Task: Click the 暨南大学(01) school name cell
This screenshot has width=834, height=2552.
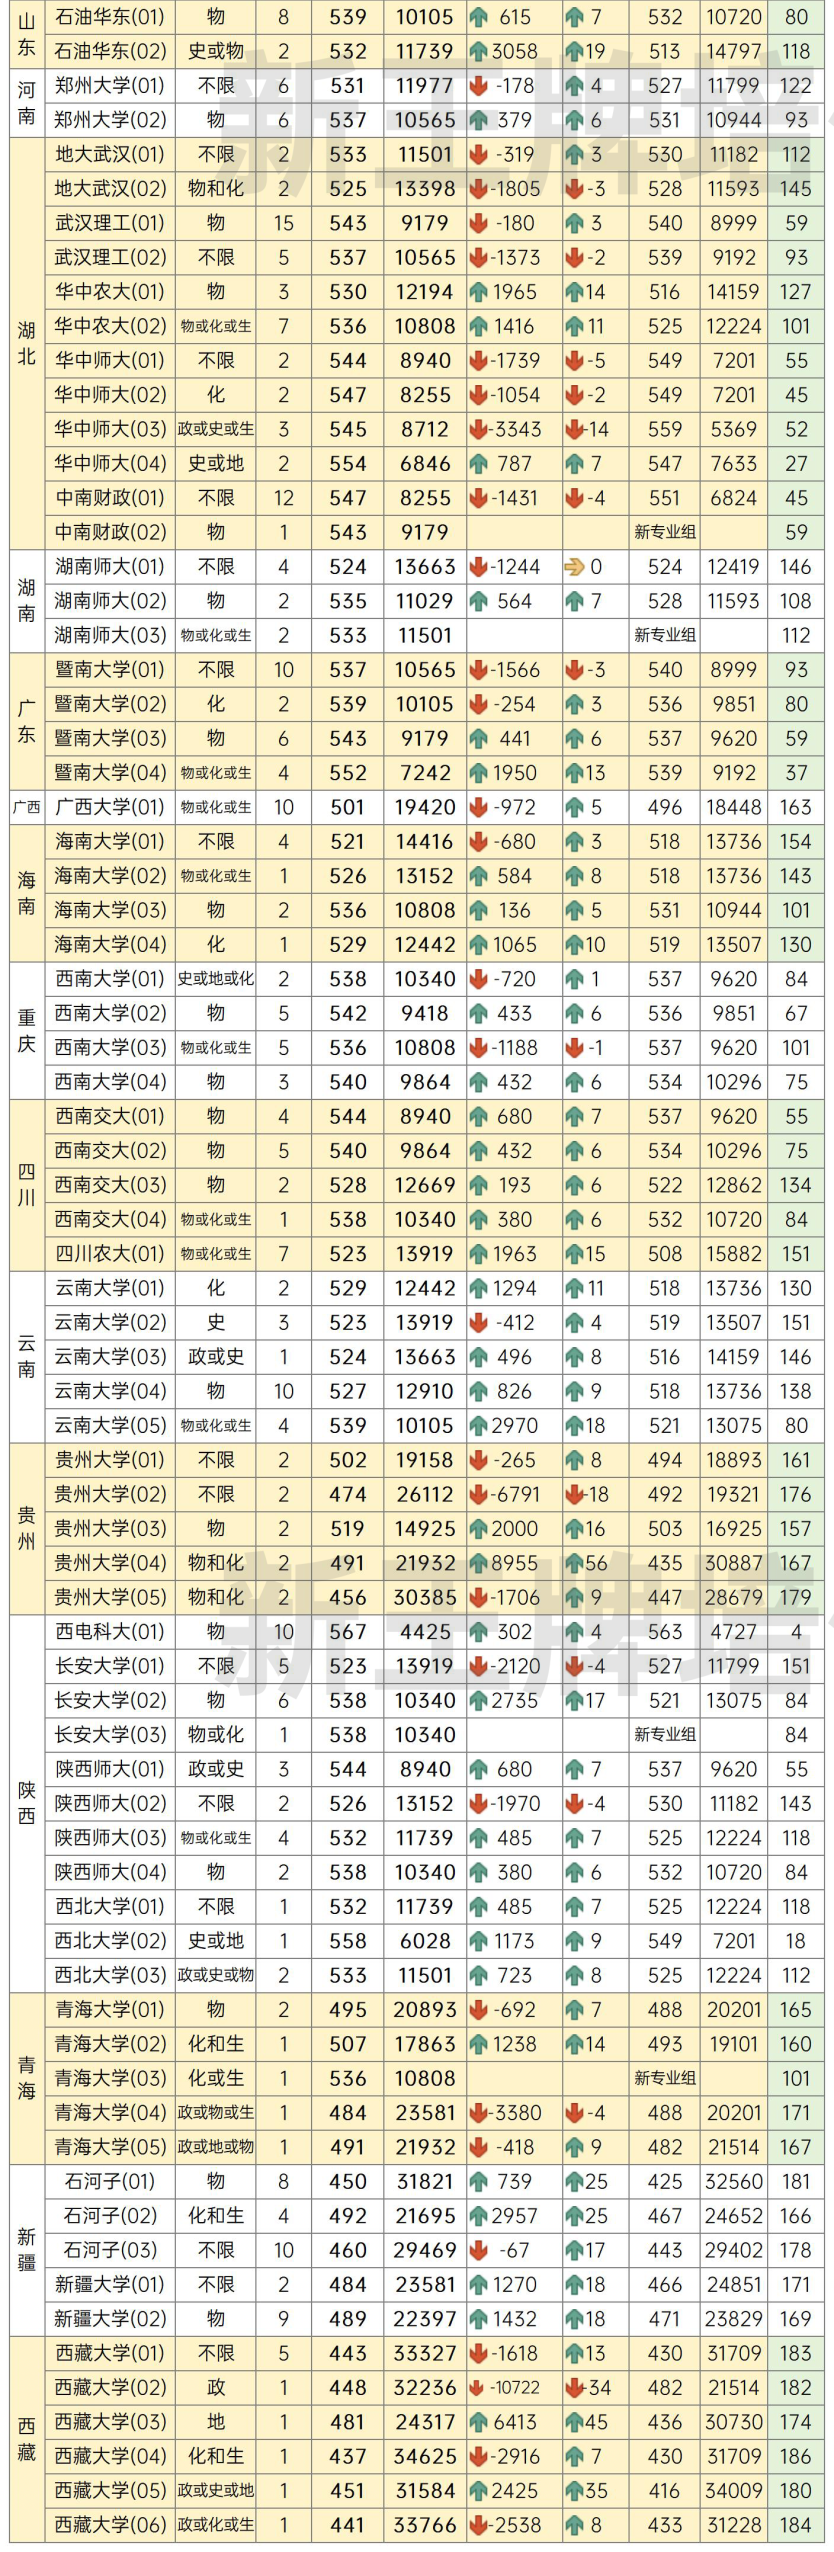Action: tap(110, 670)
